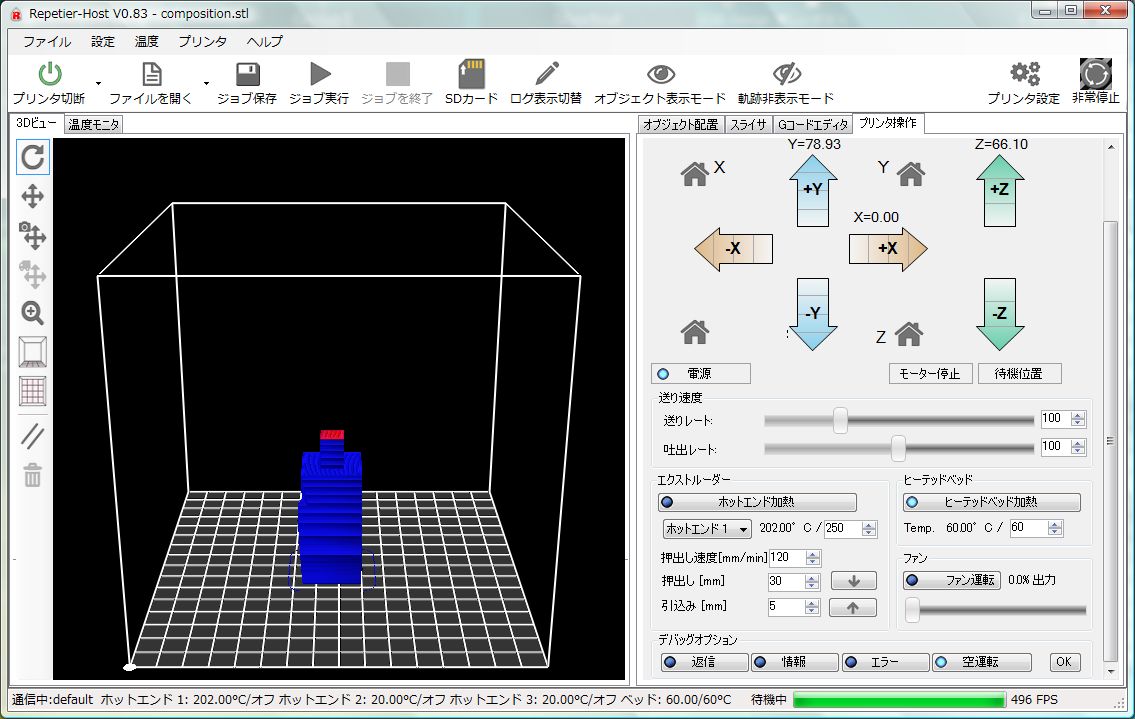Viewport: 1135px width, 719px height.
Task: Open the ファイル menu
Action: (47, 41)
